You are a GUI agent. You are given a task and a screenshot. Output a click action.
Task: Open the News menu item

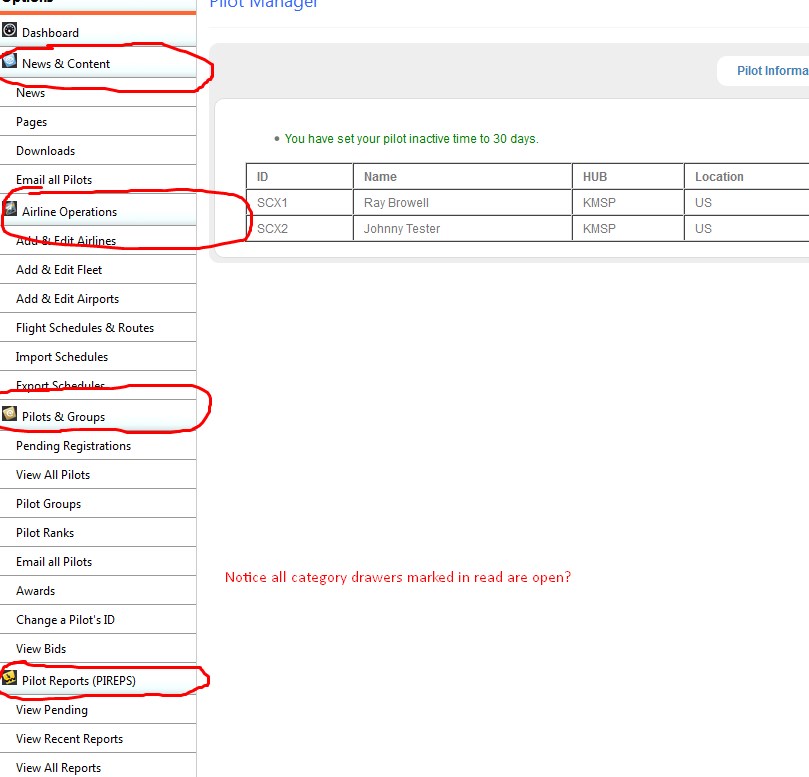coord(98,93)
